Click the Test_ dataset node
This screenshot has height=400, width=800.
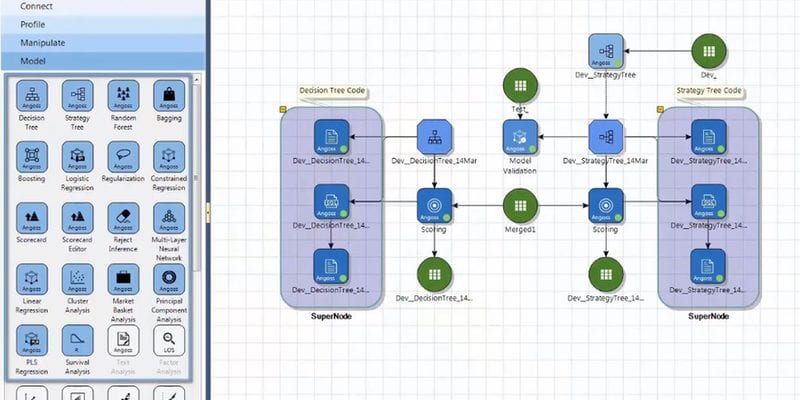click(520, 85)
